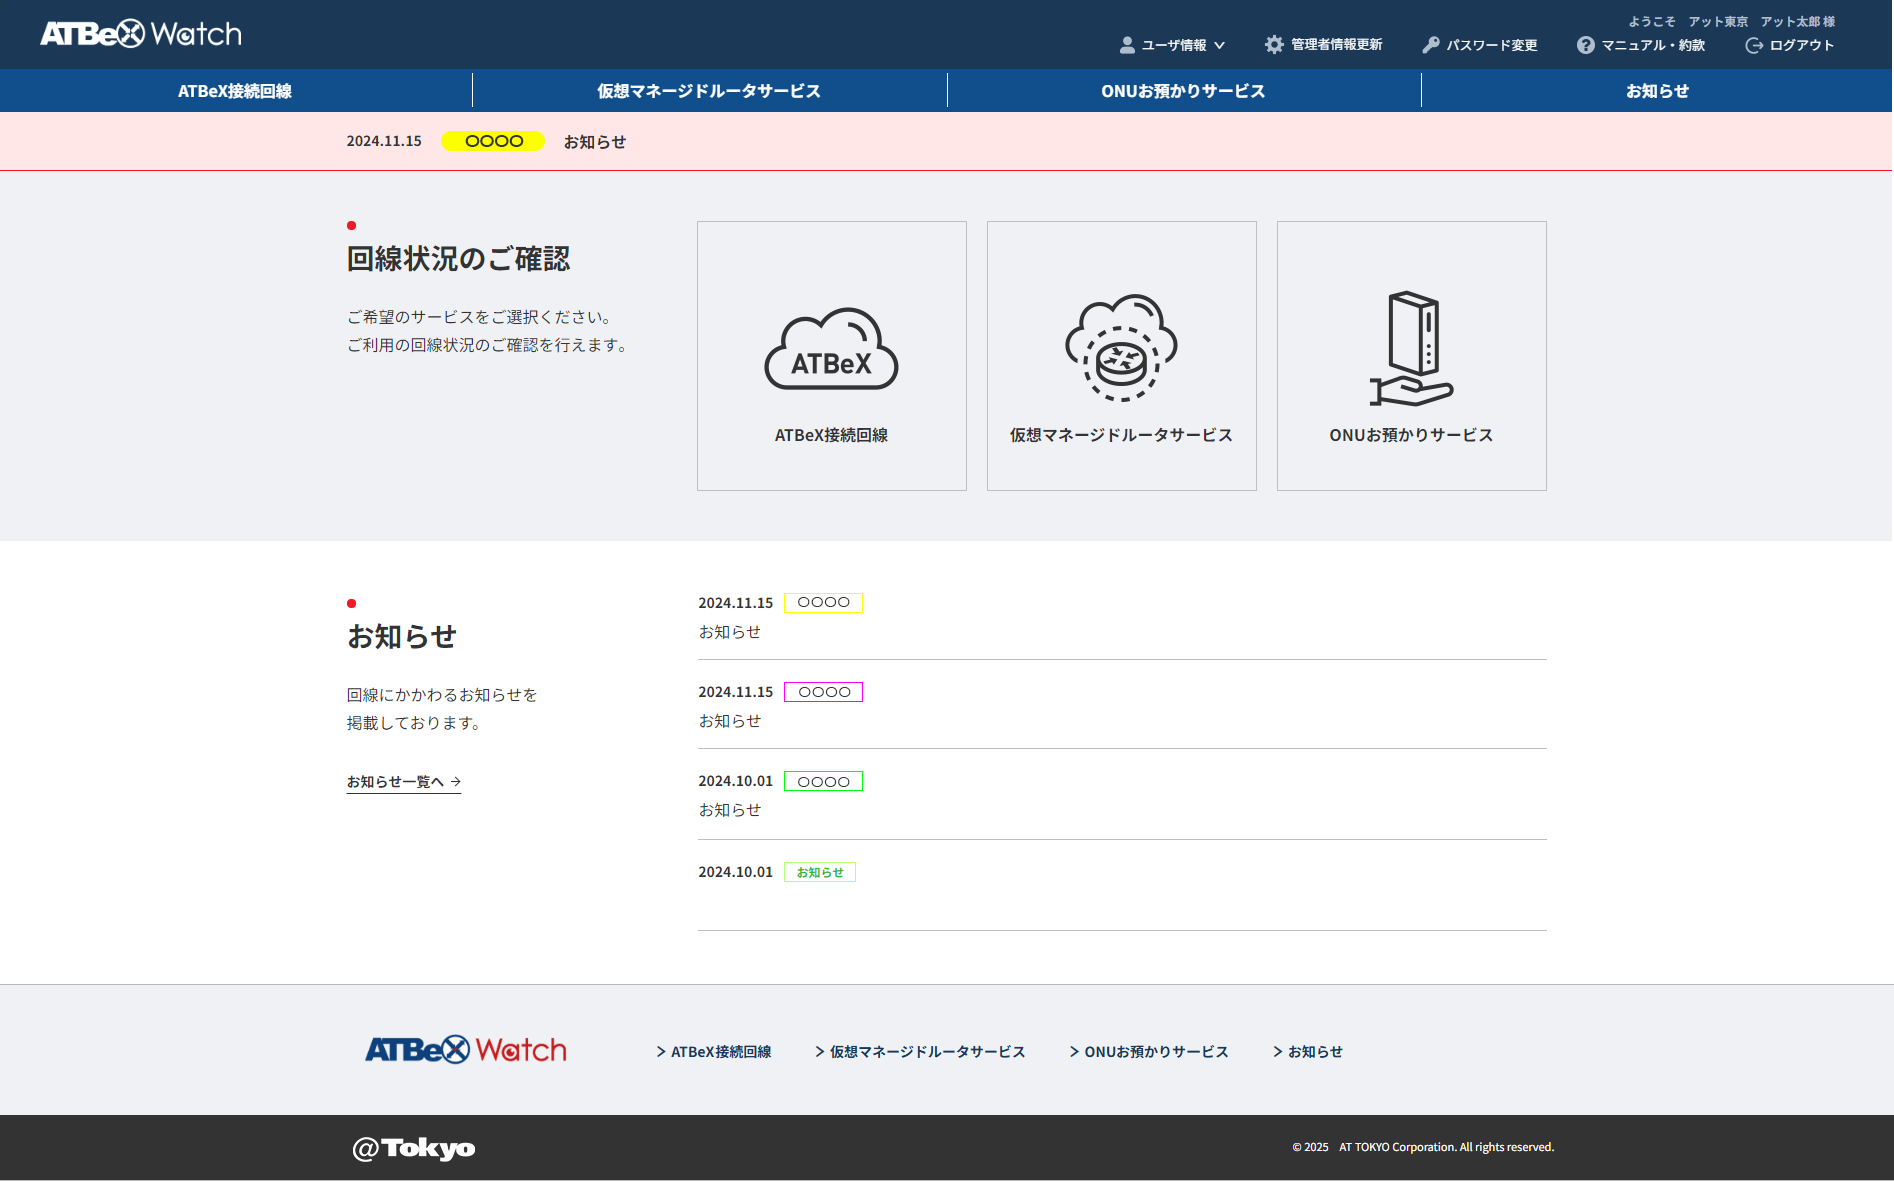
Task: Select the ONUお預かりサービス card label
Action: tap(1411, 435)
